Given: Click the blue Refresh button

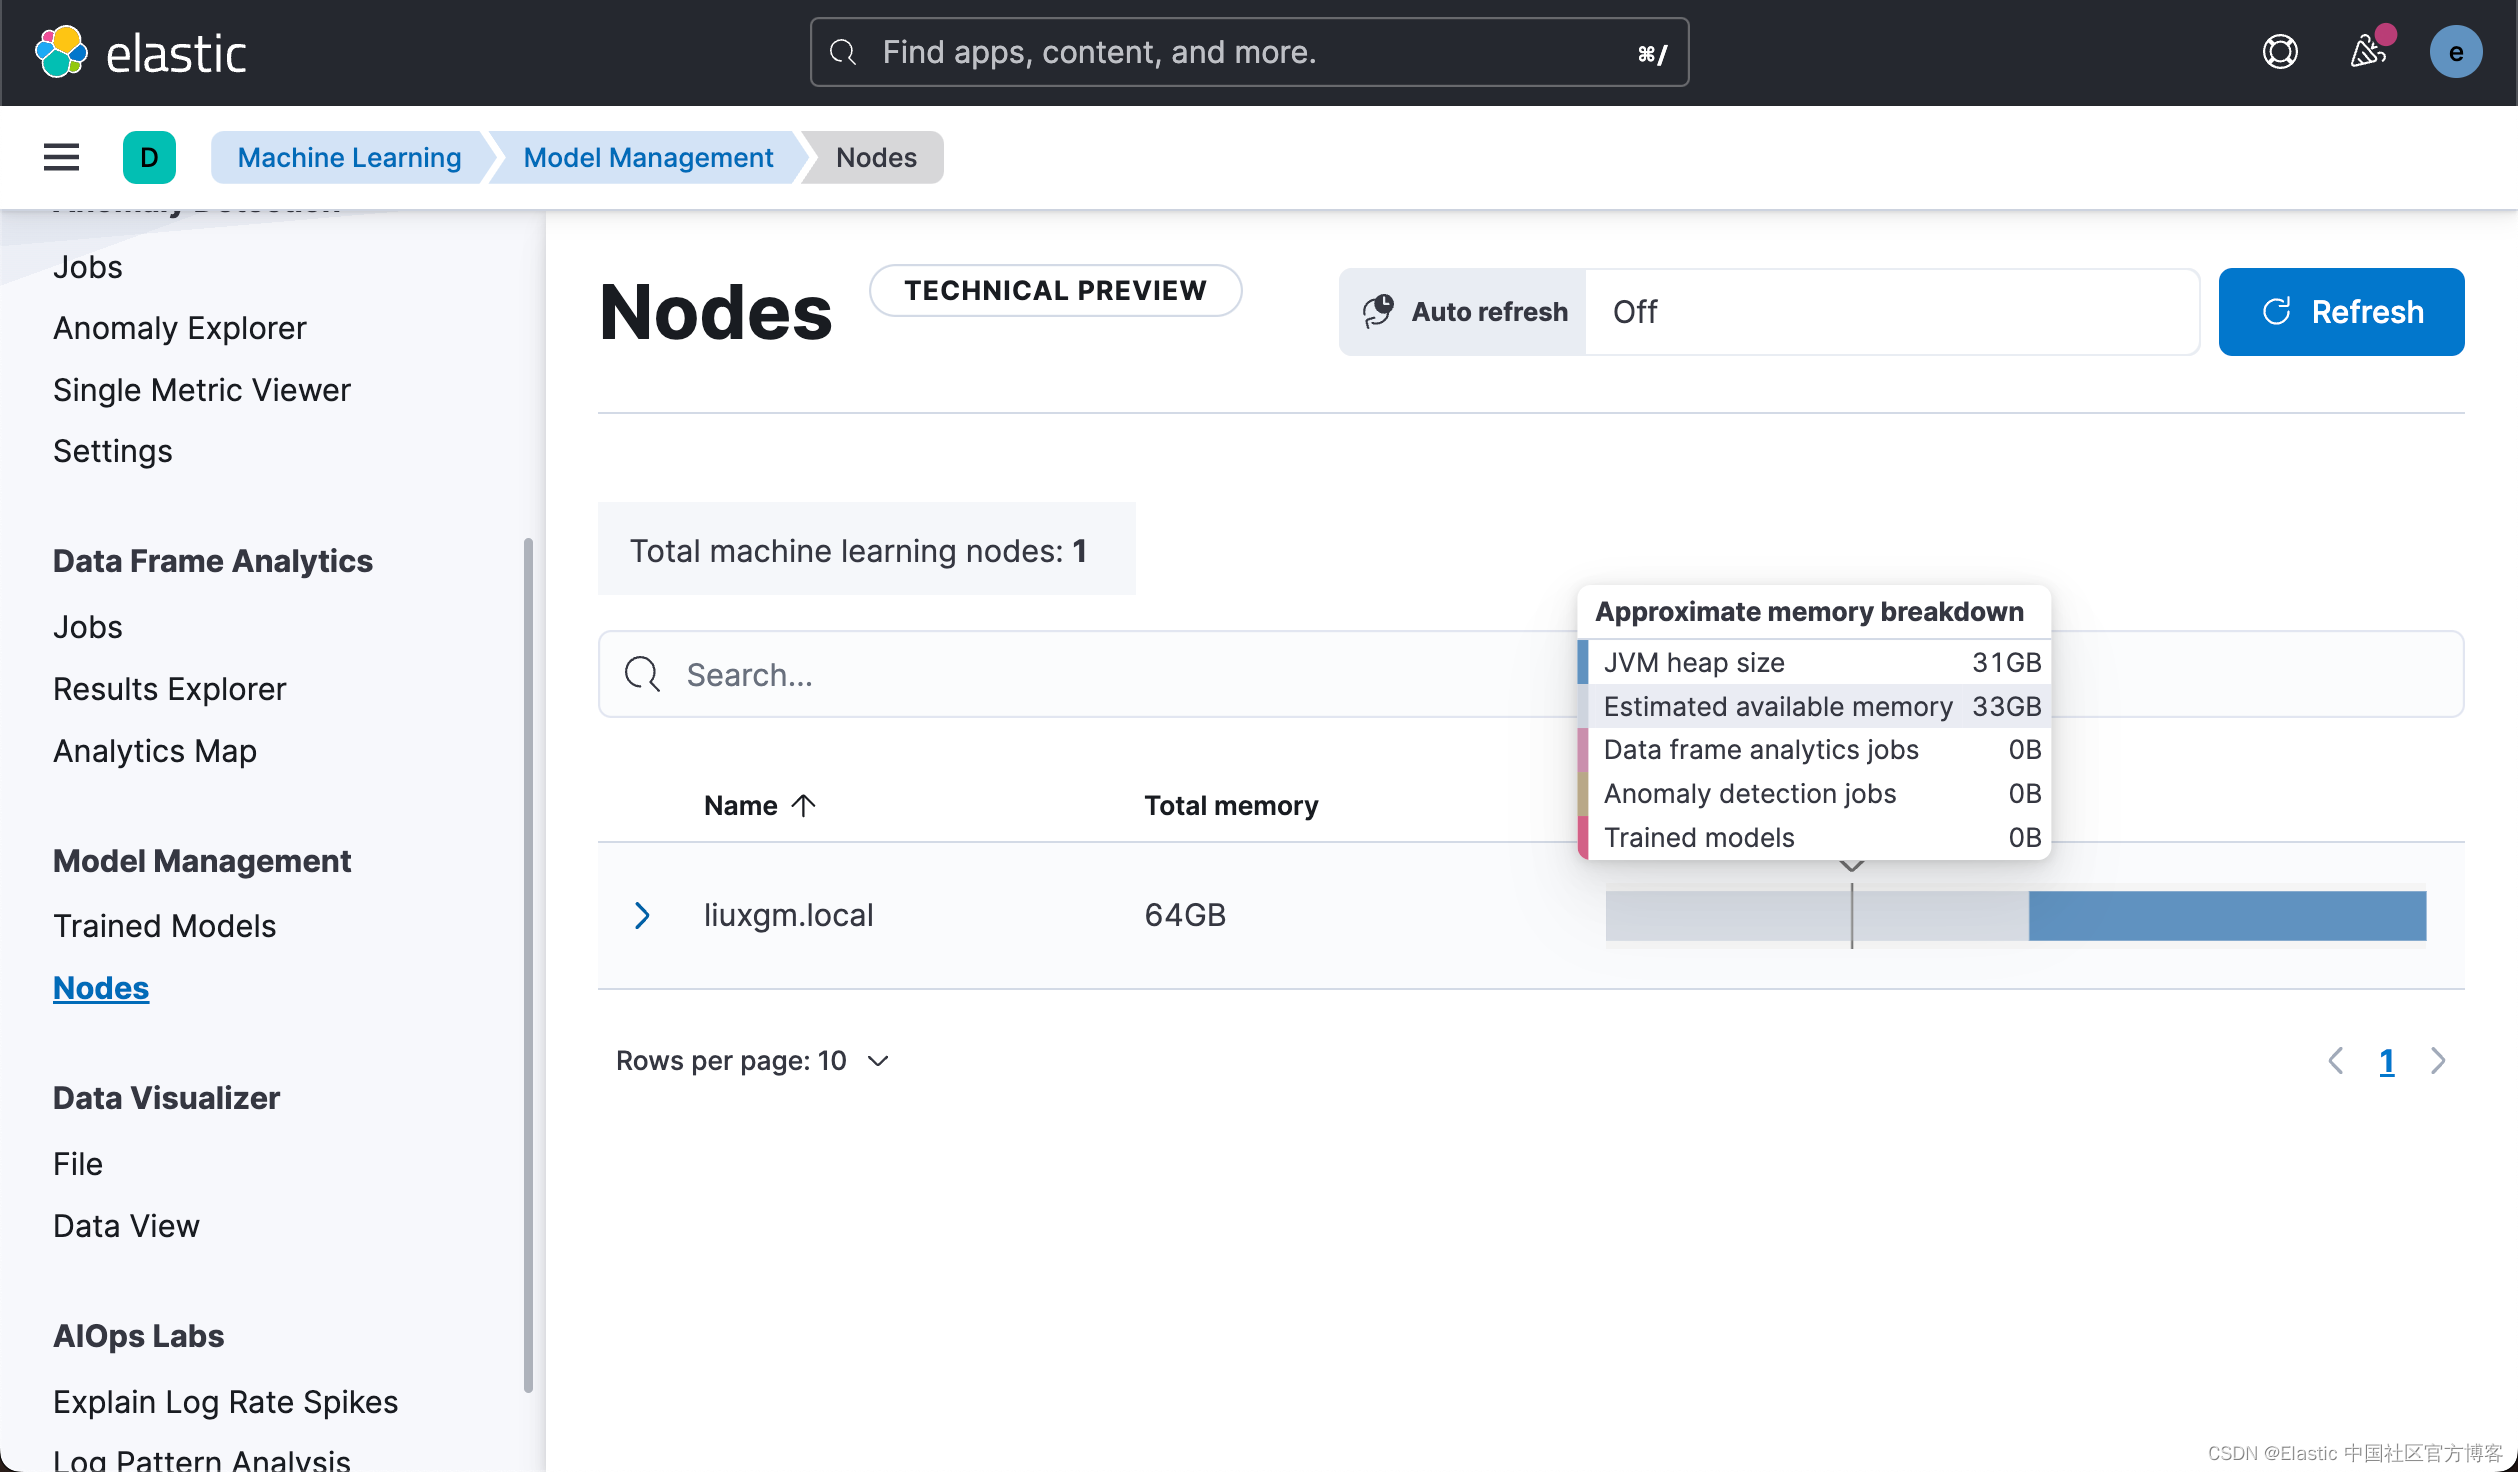Looking at the screenshot, I should (2341, 311).
